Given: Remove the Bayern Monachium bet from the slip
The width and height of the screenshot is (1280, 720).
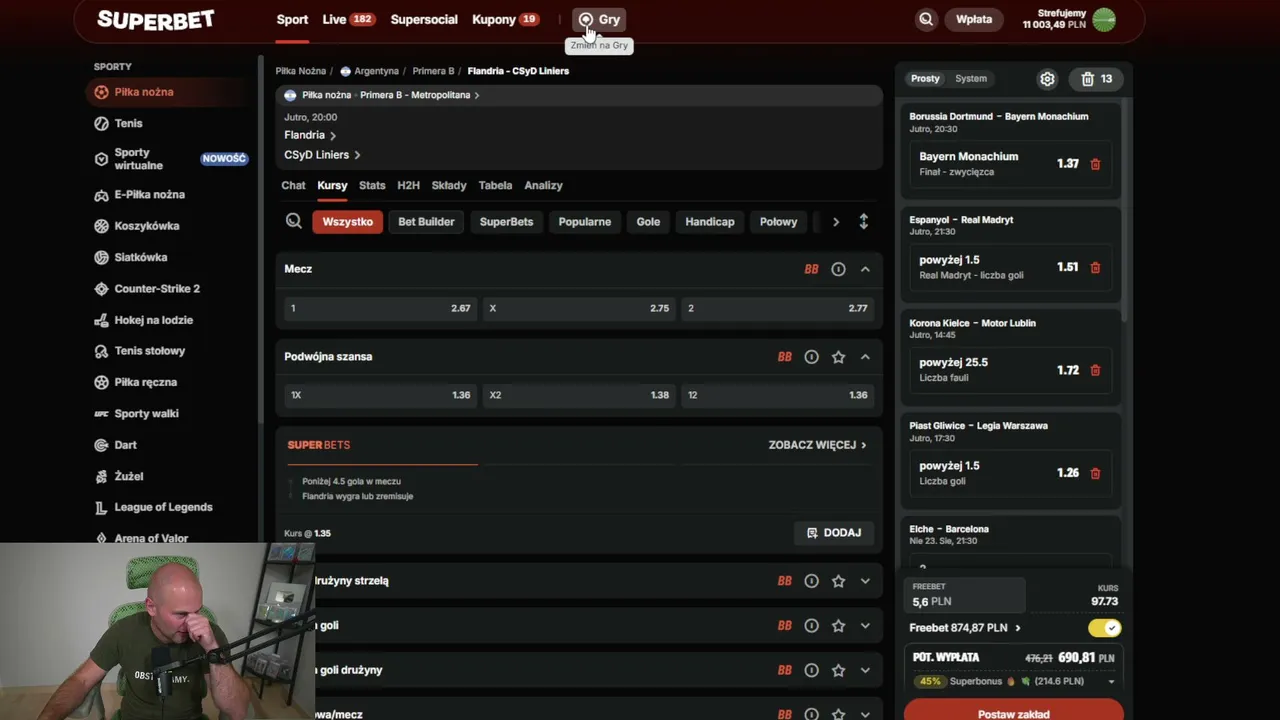Looking at the screenshot, I should [1095, 164].
